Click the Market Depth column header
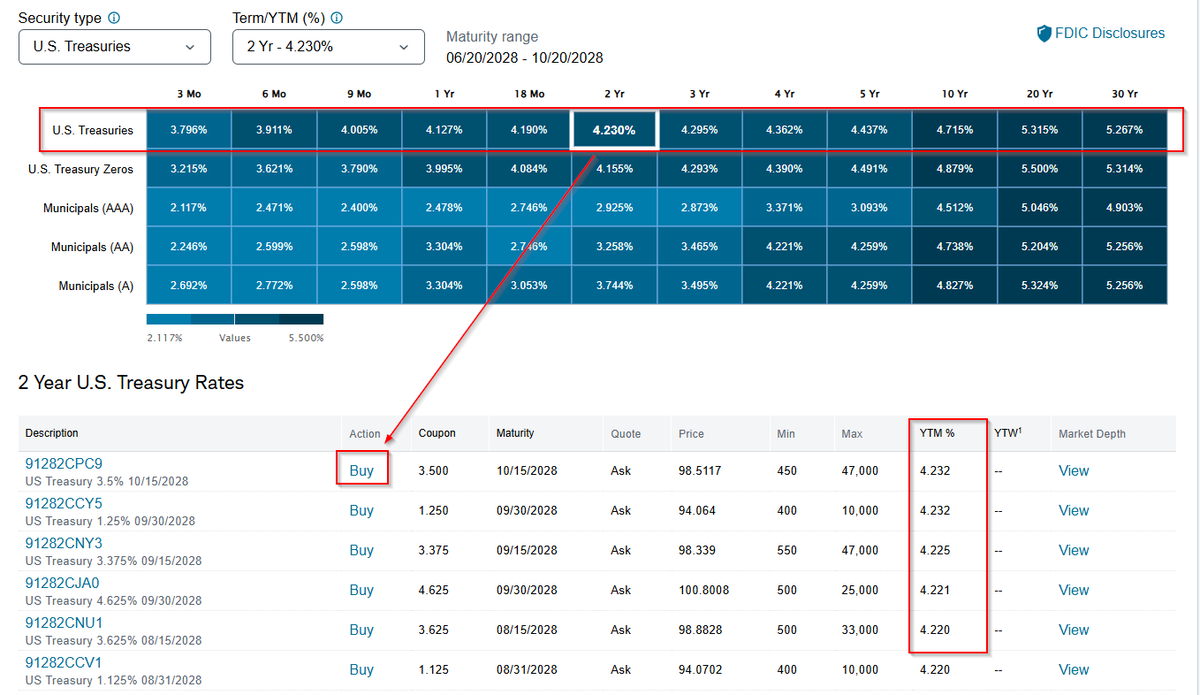The width and height of the screenshot is (1200, 695). pyautogui.click(x=1092, y=434)
